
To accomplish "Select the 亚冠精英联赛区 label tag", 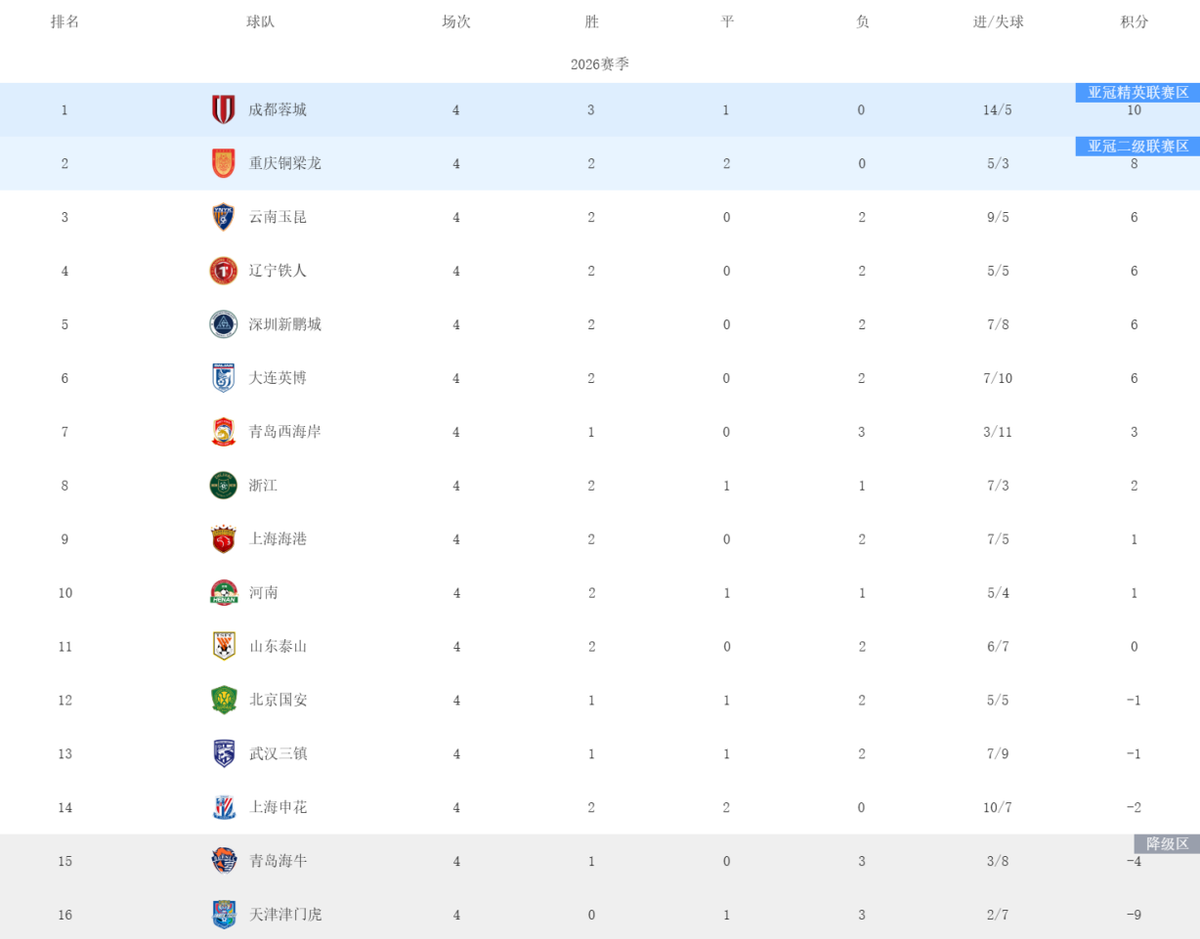I will (1137, 92).
